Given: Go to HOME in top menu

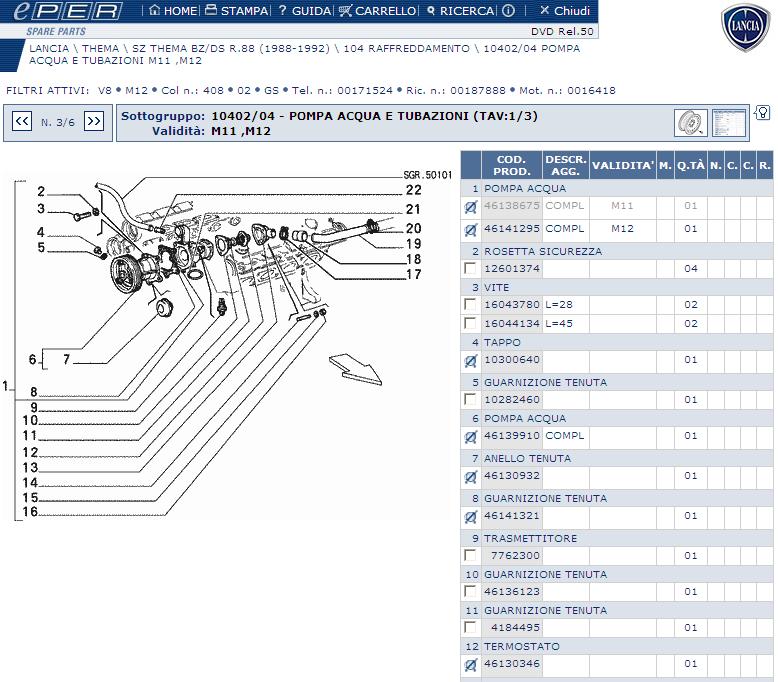Looking at the screenshot, I should tap(173, 10).
